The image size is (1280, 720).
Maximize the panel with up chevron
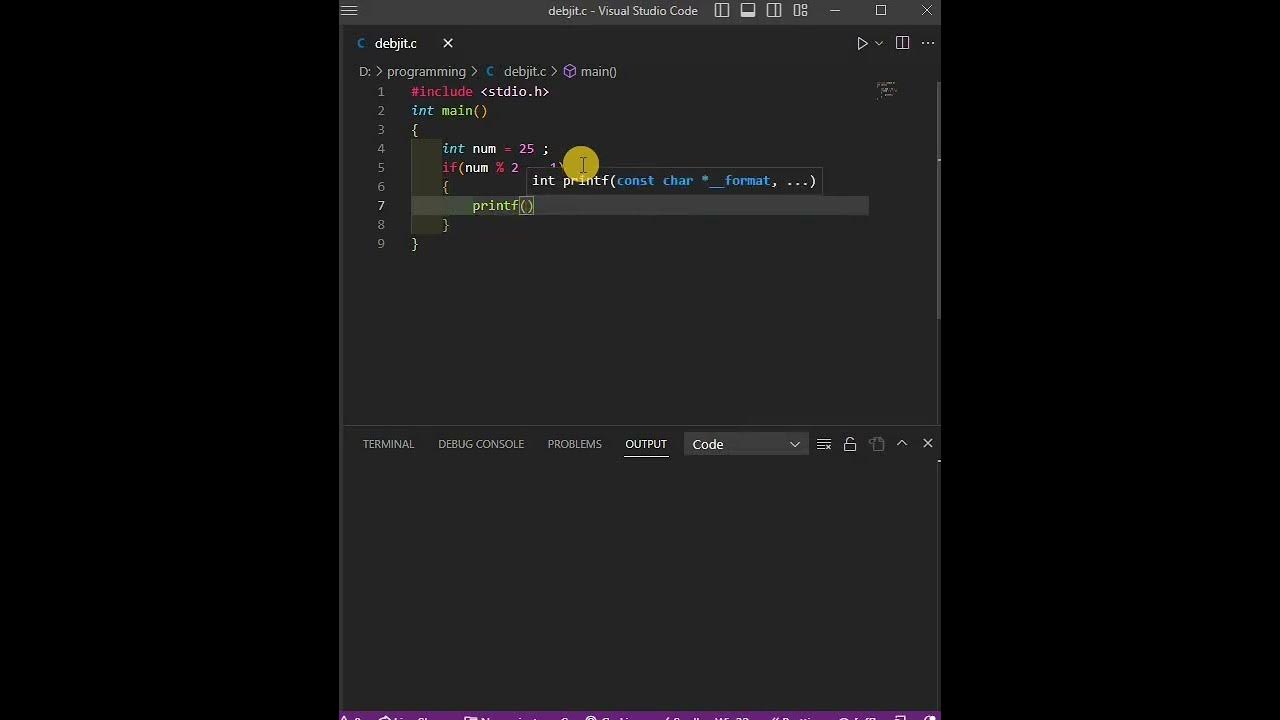pyautogui.click(x=902, y=444)
